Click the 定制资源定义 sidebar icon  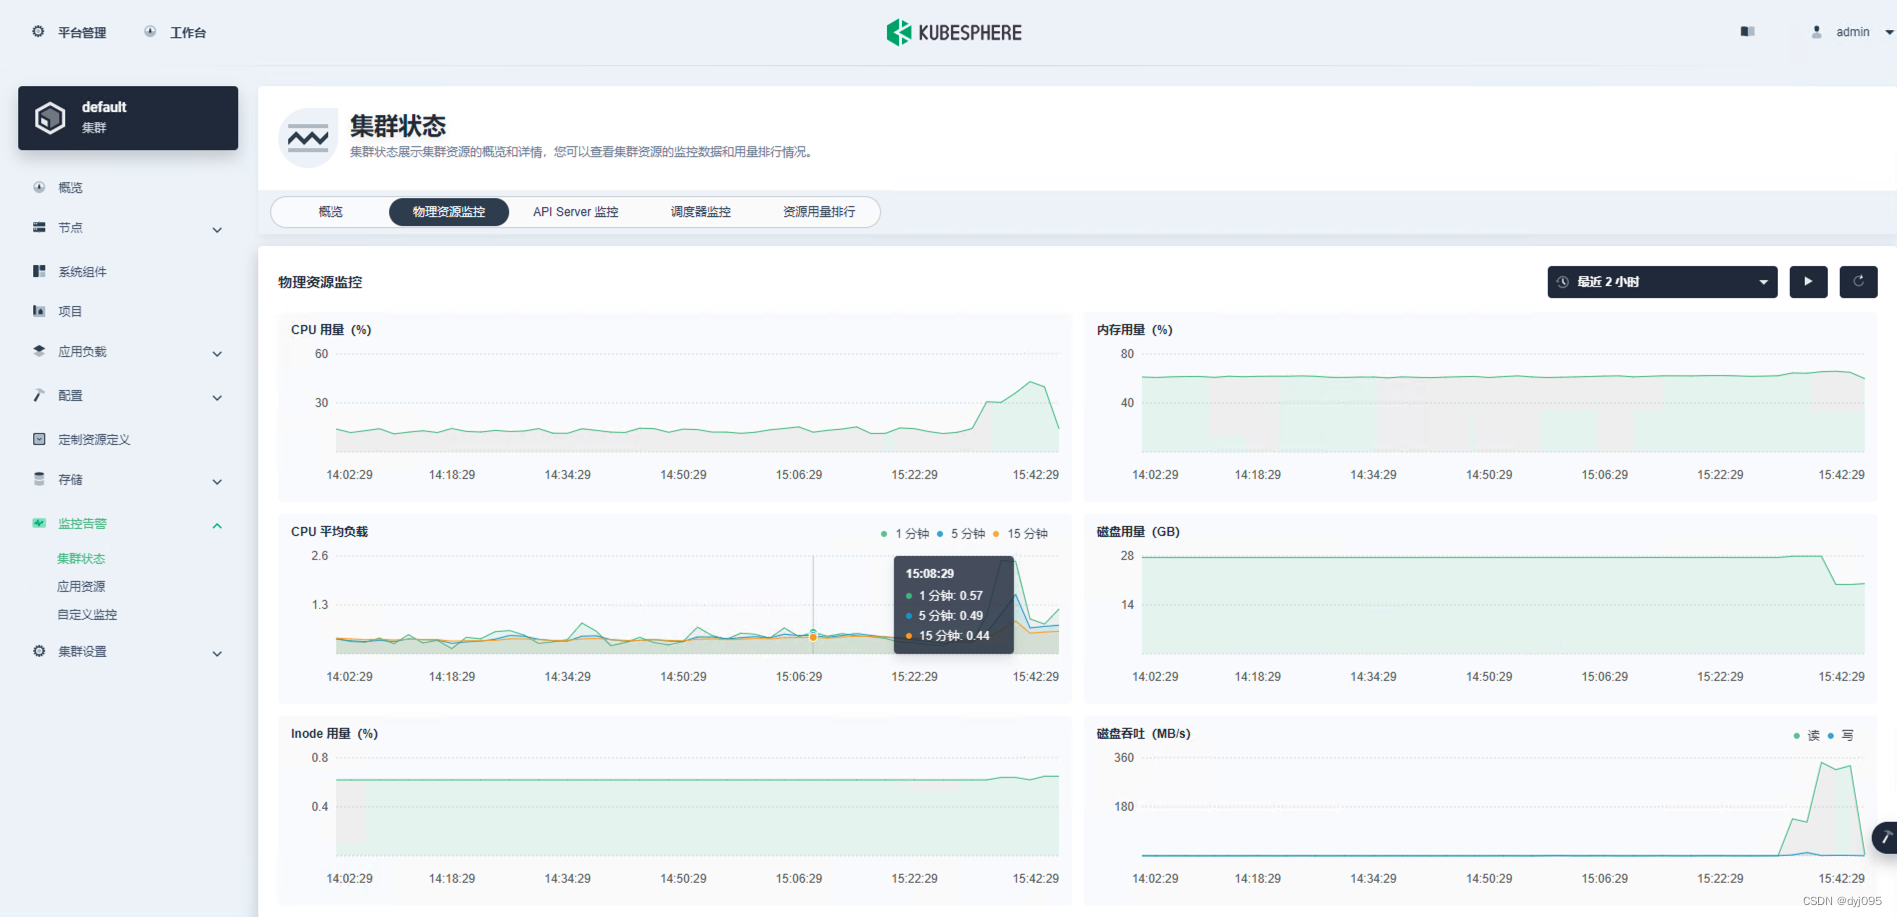click(x=39, y=439)
